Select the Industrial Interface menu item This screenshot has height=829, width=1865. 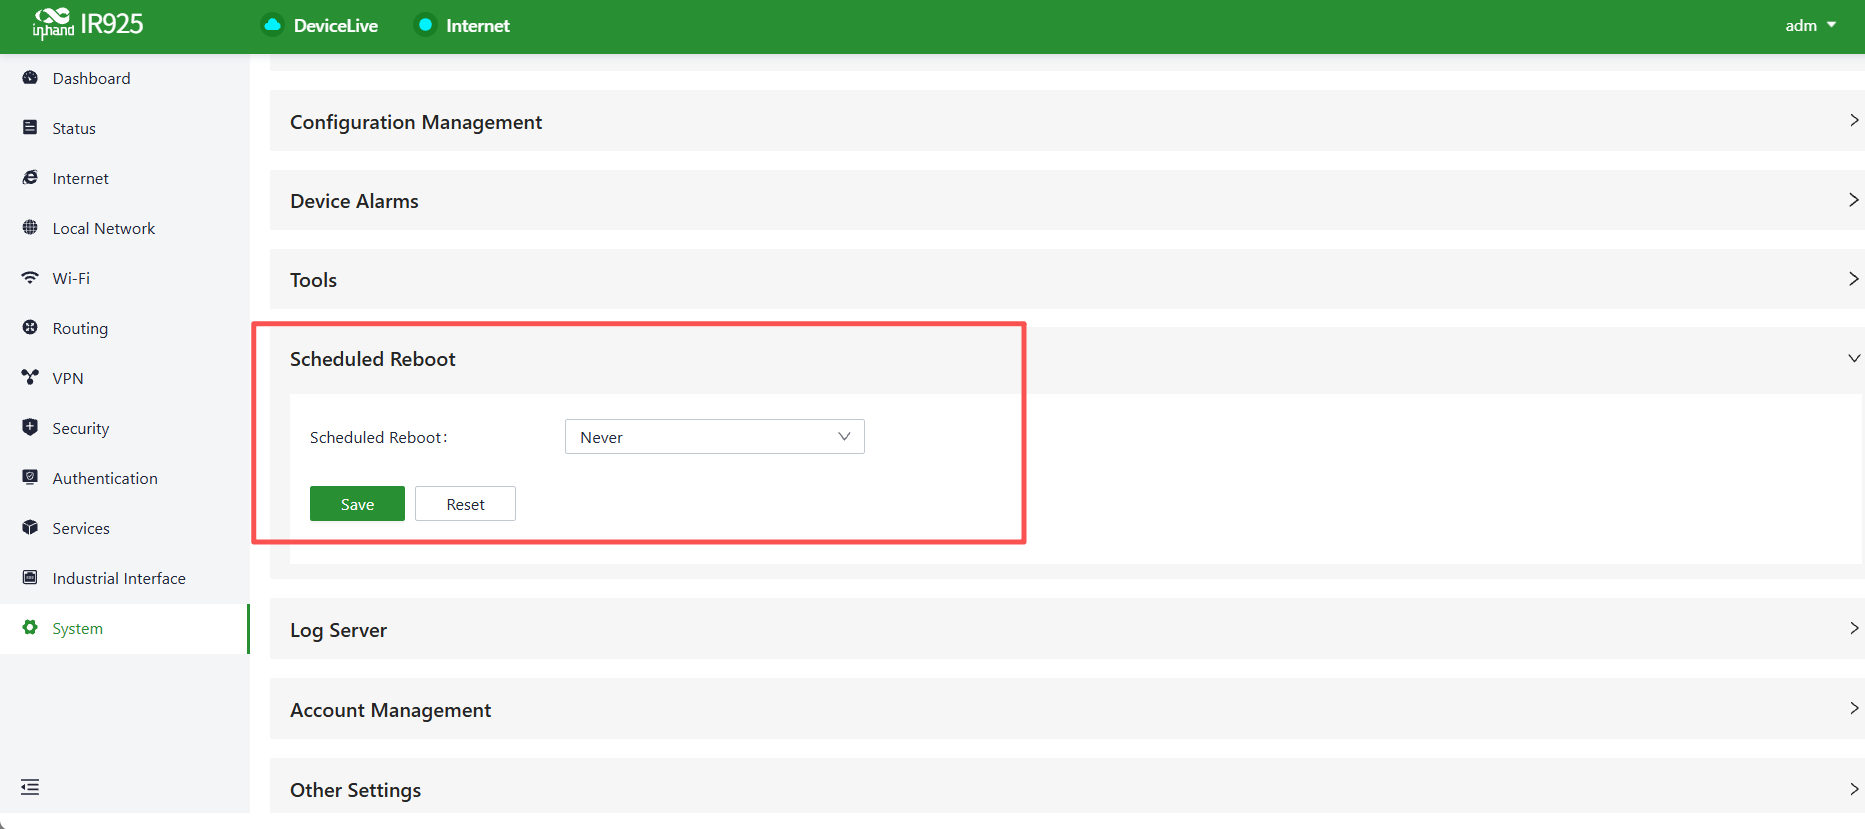(125, 578)
